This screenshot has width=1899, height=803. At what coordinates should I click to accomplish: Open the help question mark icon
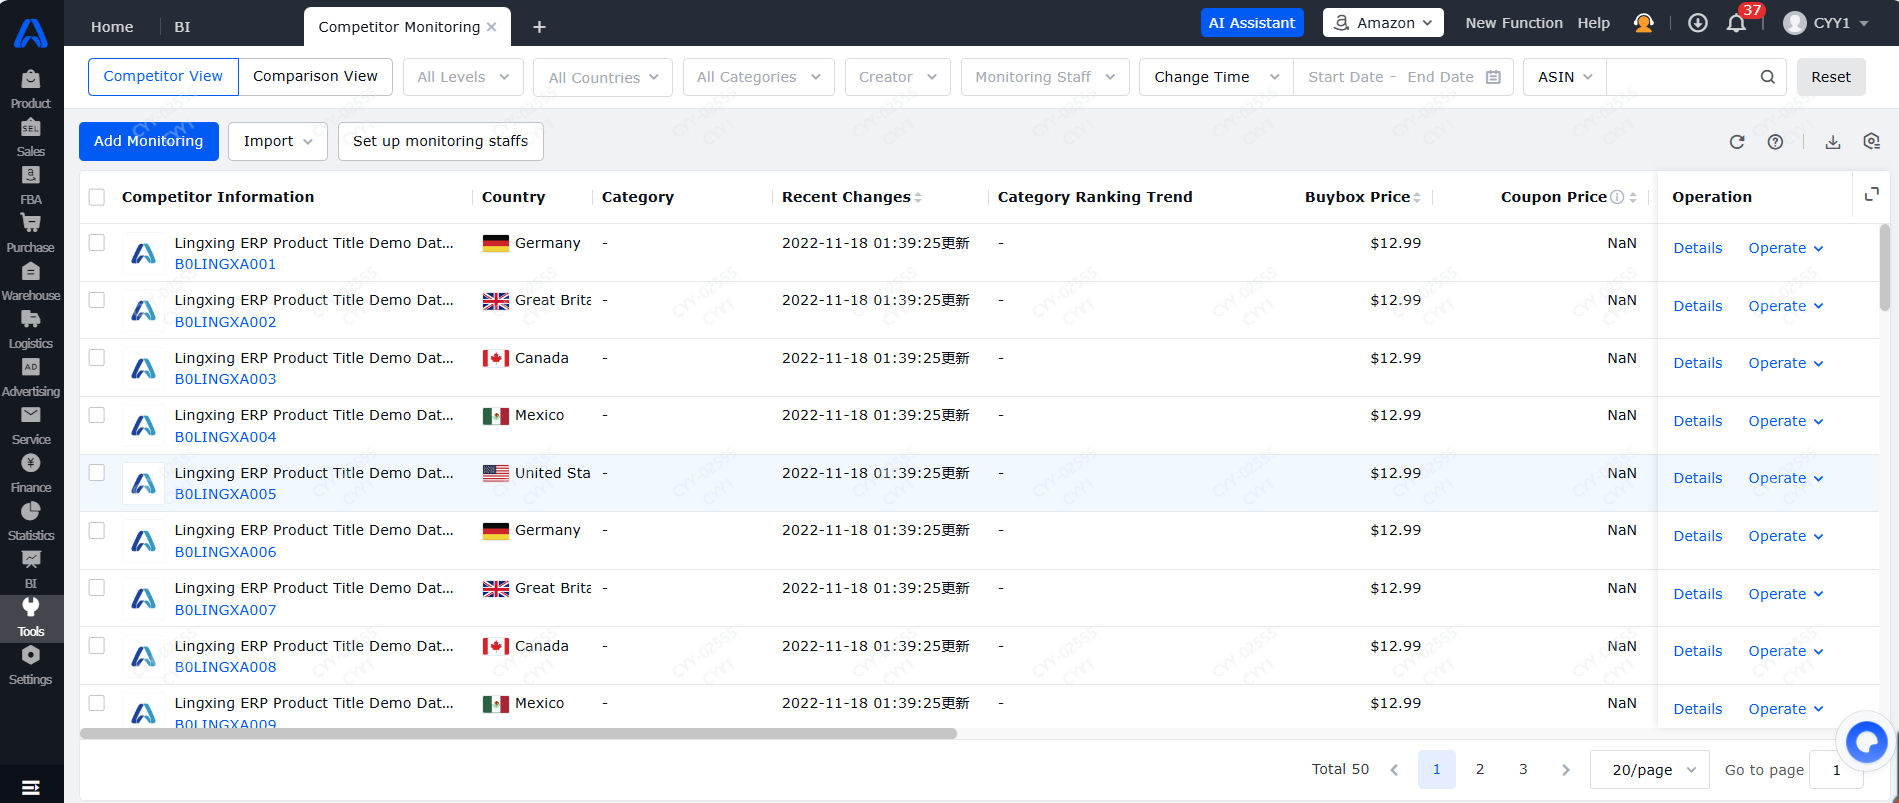click(x=1775, y=142)
